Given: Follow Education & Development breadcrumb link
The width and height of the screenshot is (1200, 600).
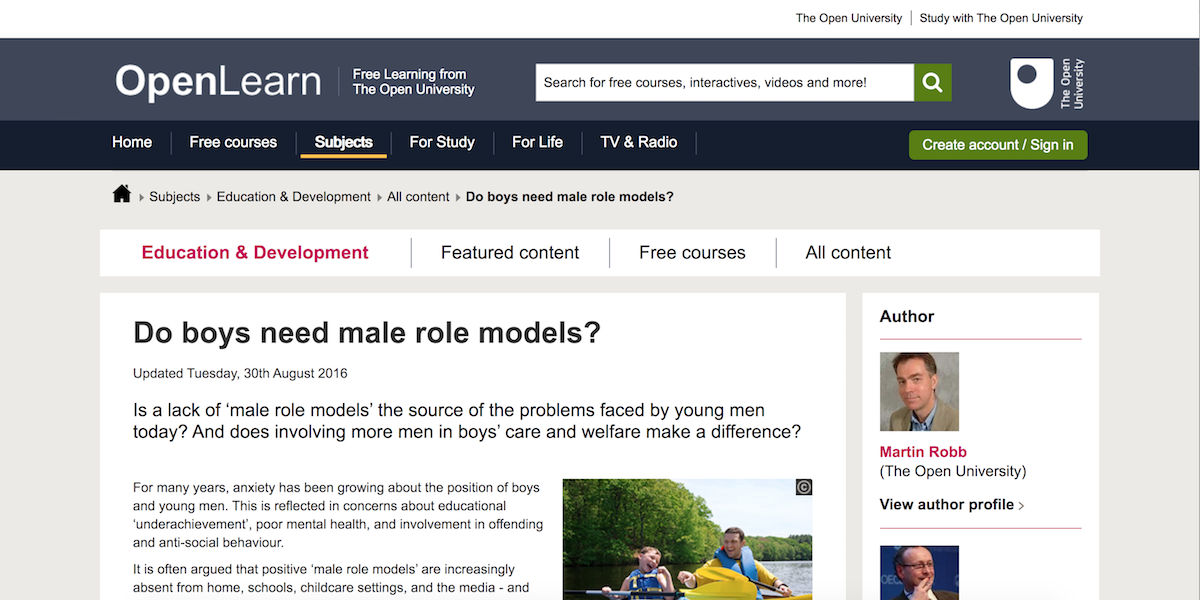Looking at the screenshot, I should tap(293, 197).
